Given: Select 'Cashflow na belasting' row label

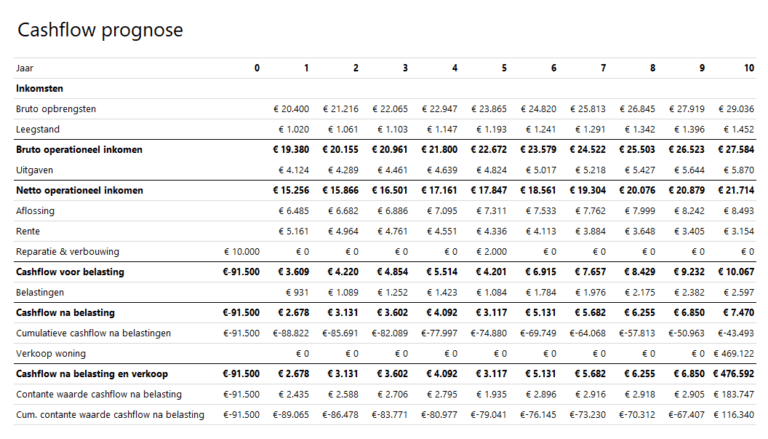Looking at the screenshot, I should point(66,313).
